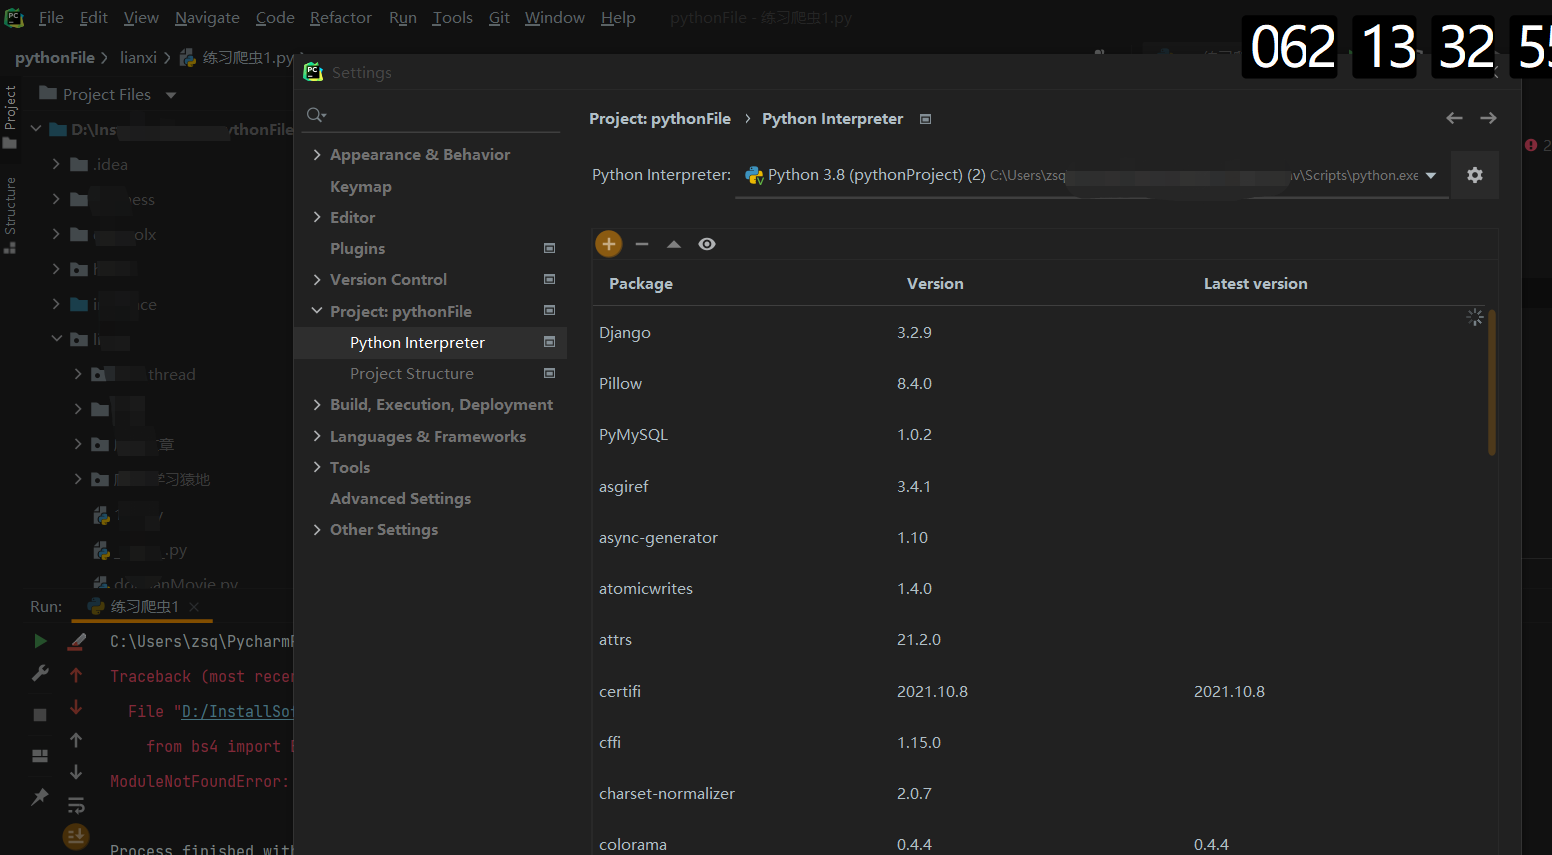Click the Uninstall package minus icon
The width and height of the screenshot is (1552, 855).
click(642, 243)
